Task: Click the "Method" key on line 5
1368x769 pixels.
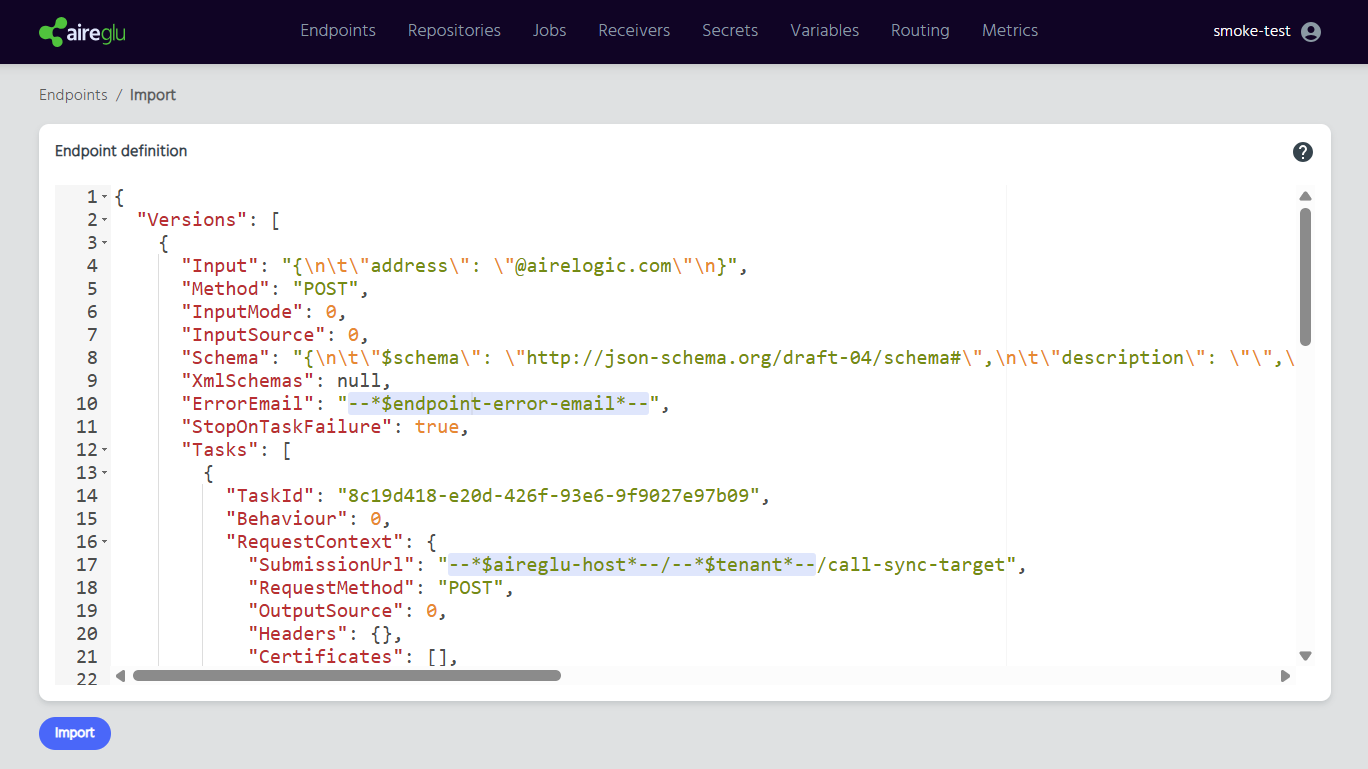Action: [226, 289]
